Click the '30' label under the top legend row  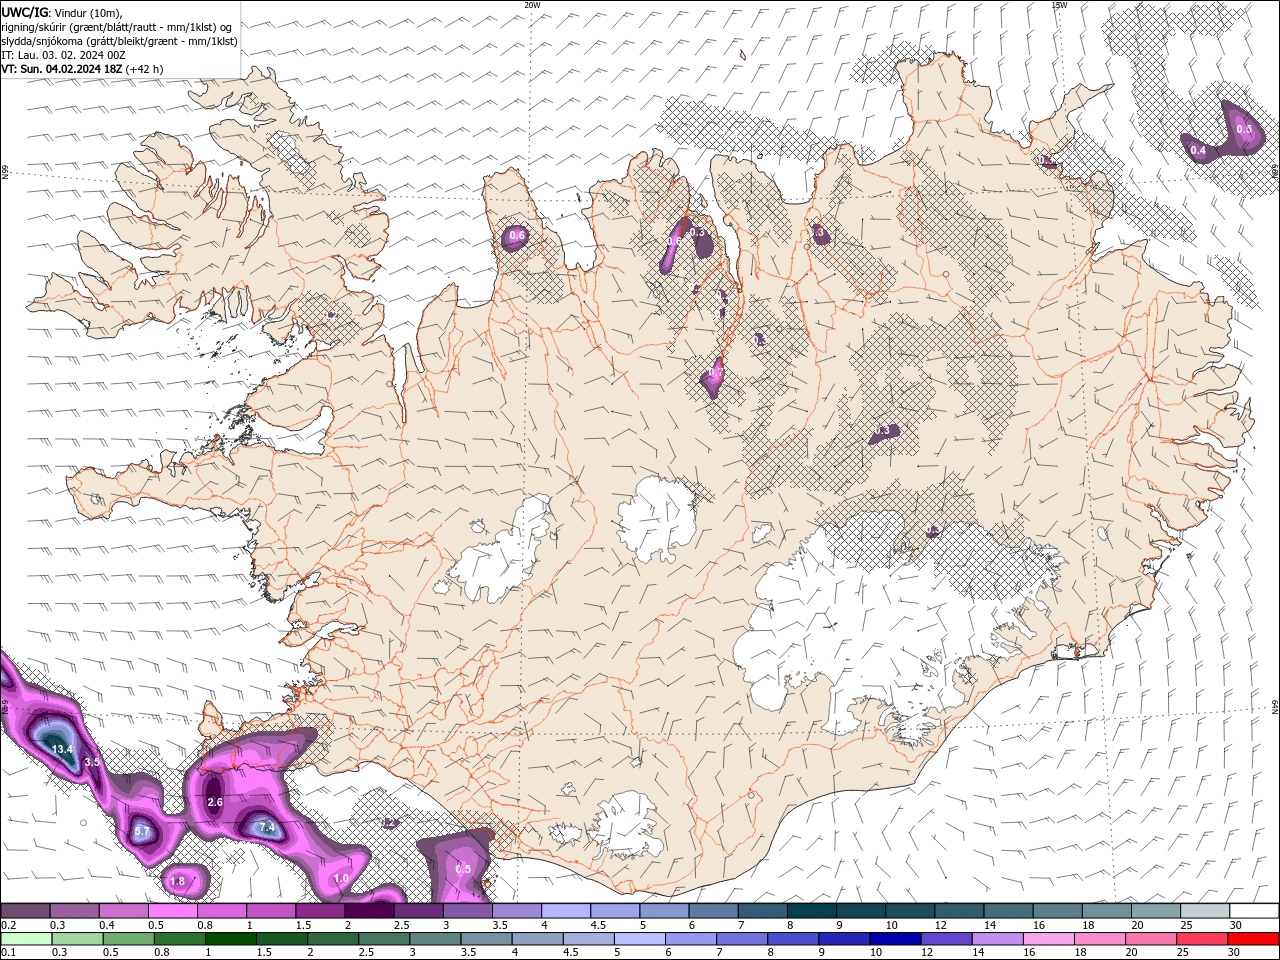(x=1236, y=925)
